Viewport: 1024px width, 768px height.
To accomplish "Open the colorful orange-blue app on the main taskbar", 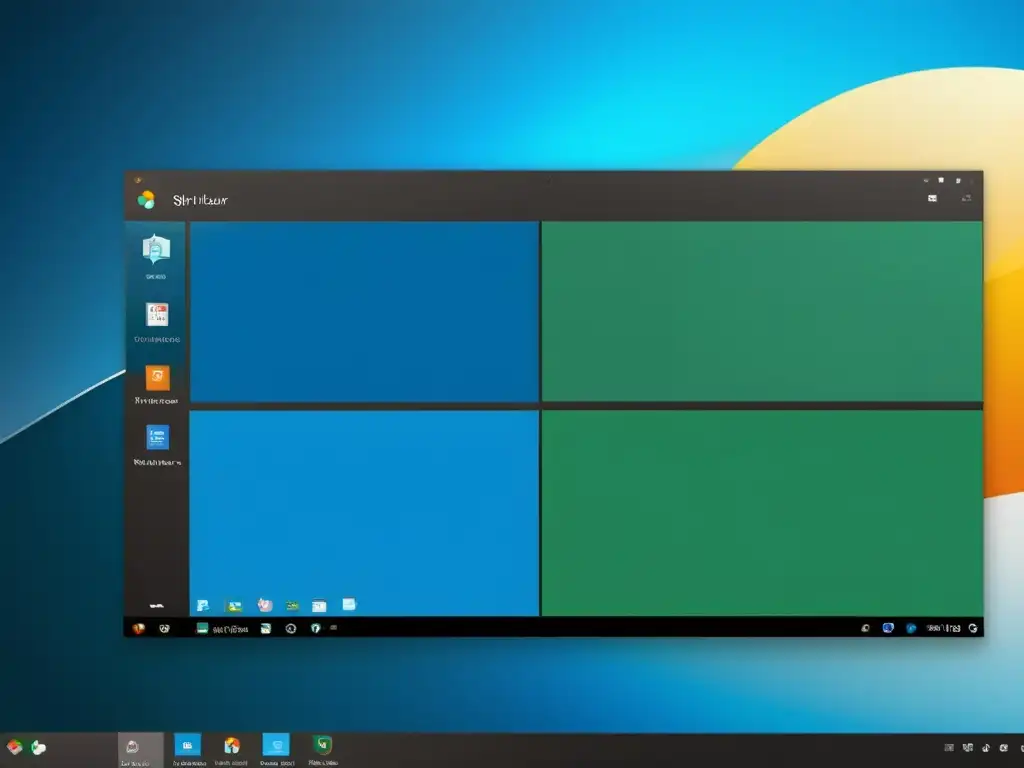I will [x=232, y=745].
